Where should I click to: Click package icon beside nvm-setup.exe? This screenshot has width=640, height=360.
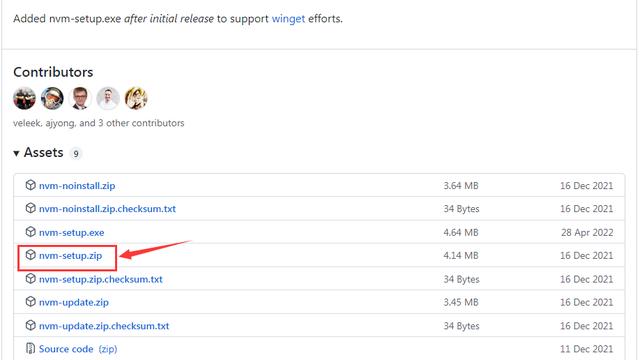click(x=31, y=232)
